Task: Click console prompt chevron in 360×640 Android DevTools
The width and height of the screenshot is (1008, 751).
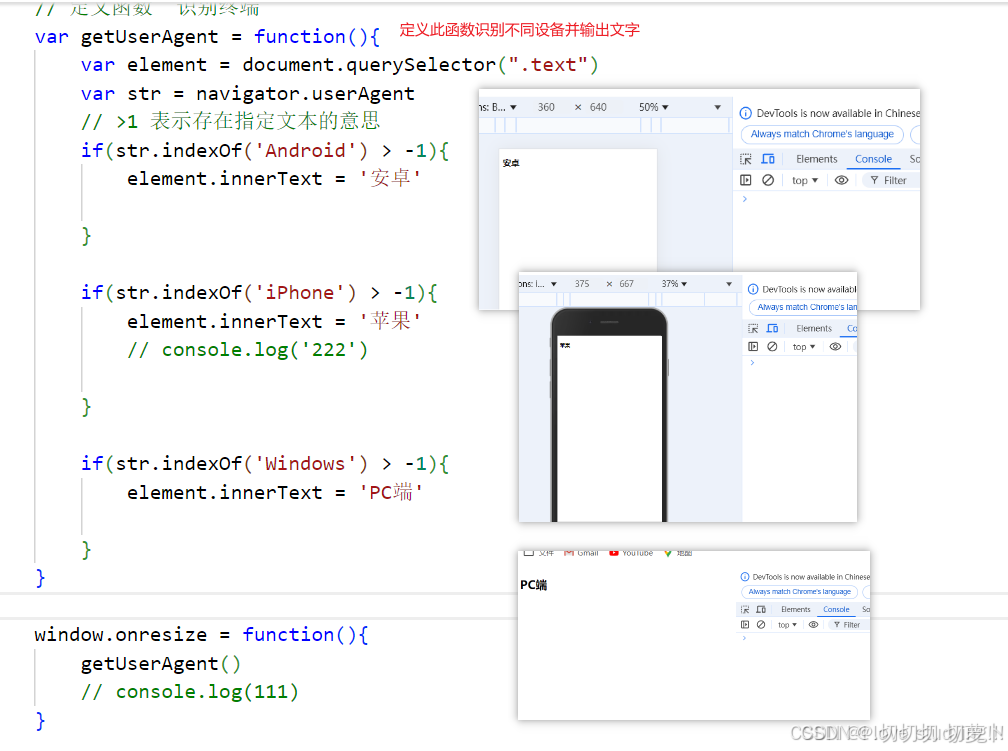Action: (744, 199)
